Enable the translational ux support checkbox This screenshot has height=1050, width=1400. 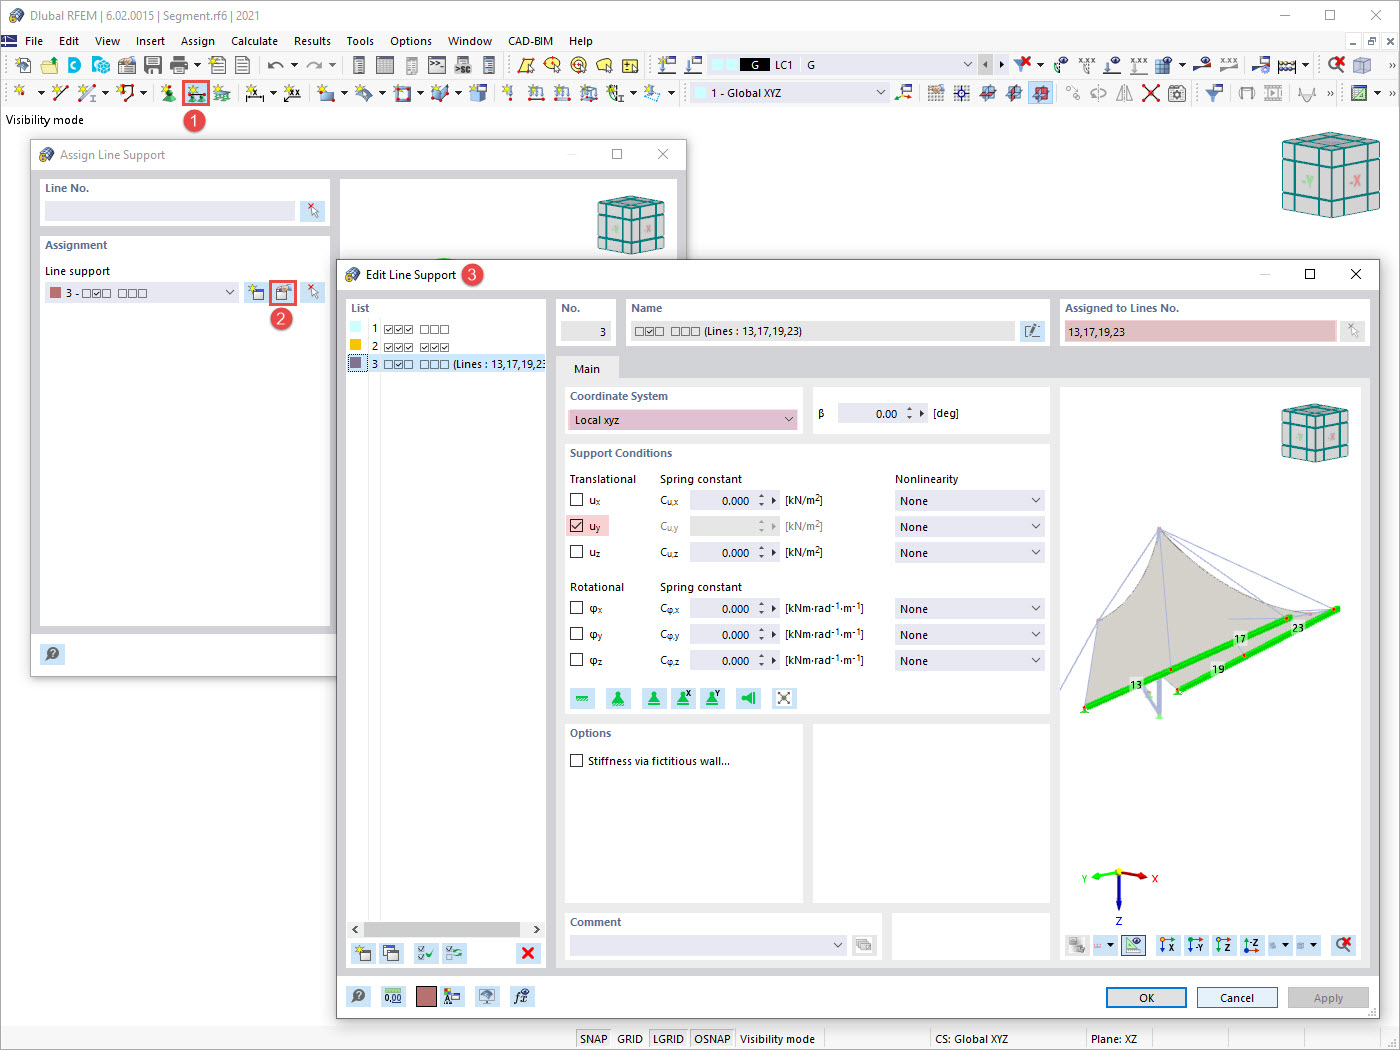pyautogui.click(x=576, y=500)
